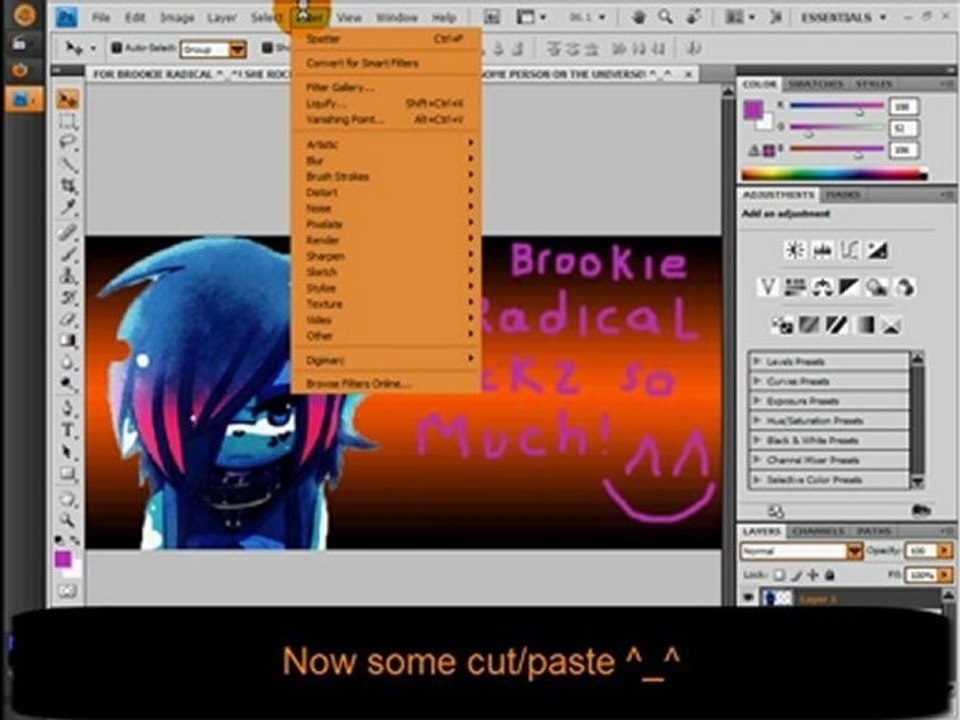Click the G value input field
This screenshot has height=720, width=960.
[x=904, y=128]
